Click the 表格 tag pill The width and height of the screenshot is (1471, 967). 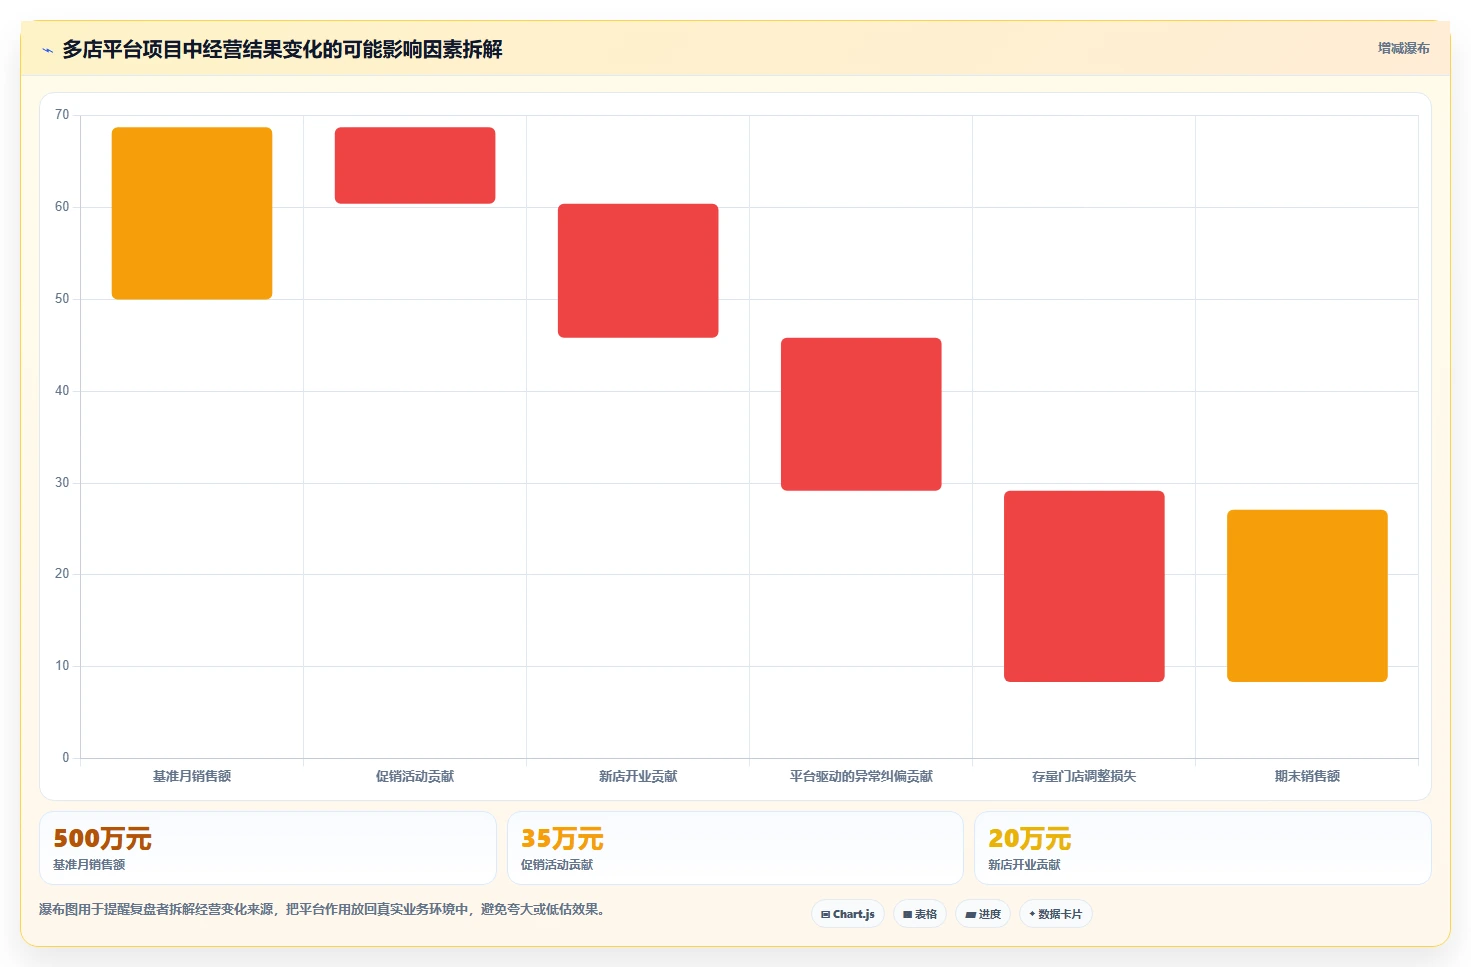(x=920, y=914)
